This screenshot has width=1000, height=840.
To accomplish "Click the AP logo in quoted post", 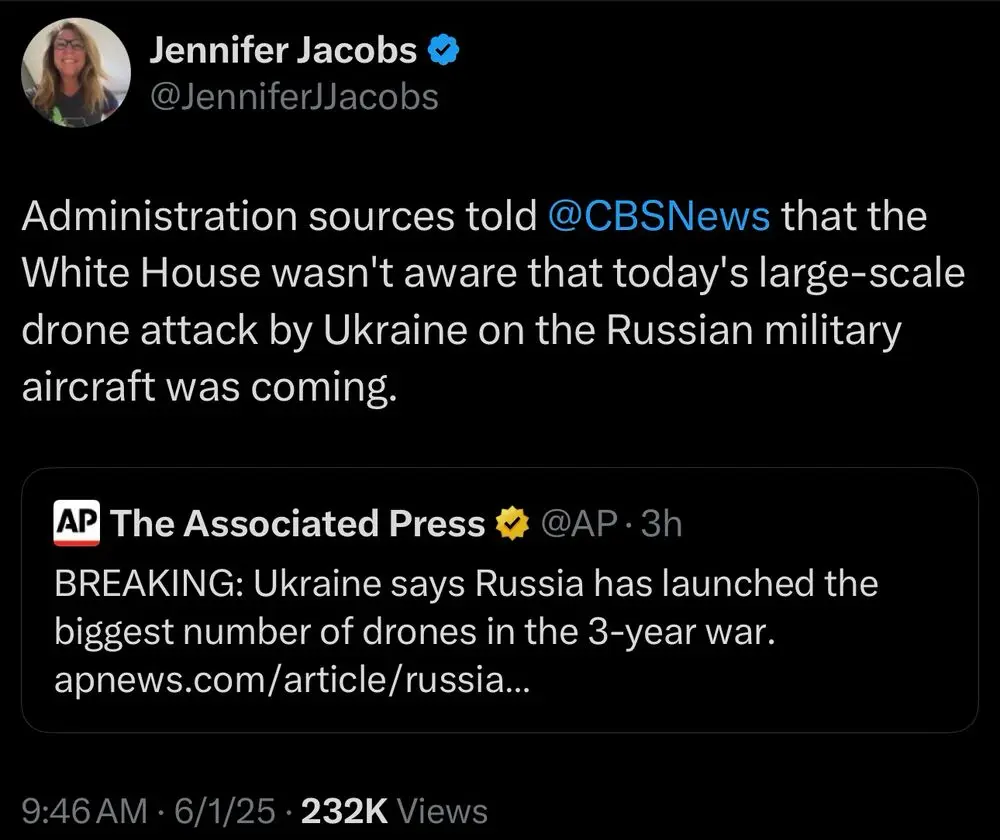I will (x=76, y=523).
